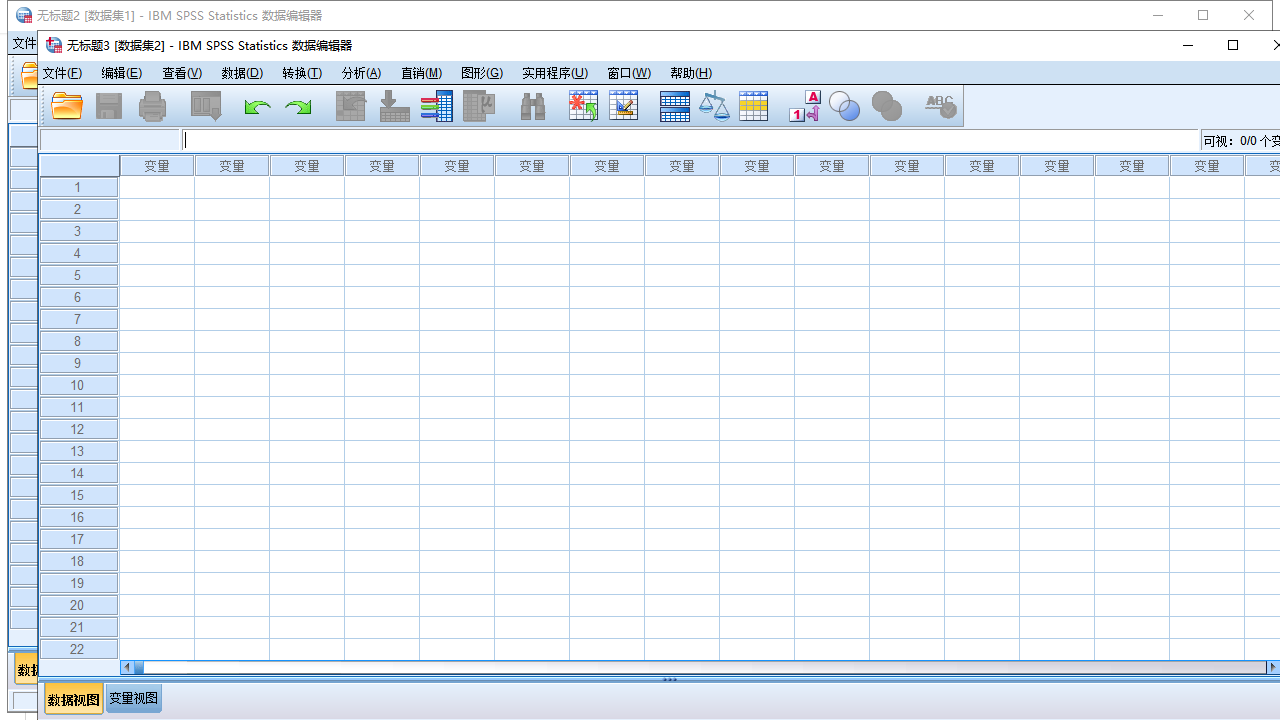Click Show all variables icon

point(887,106)
